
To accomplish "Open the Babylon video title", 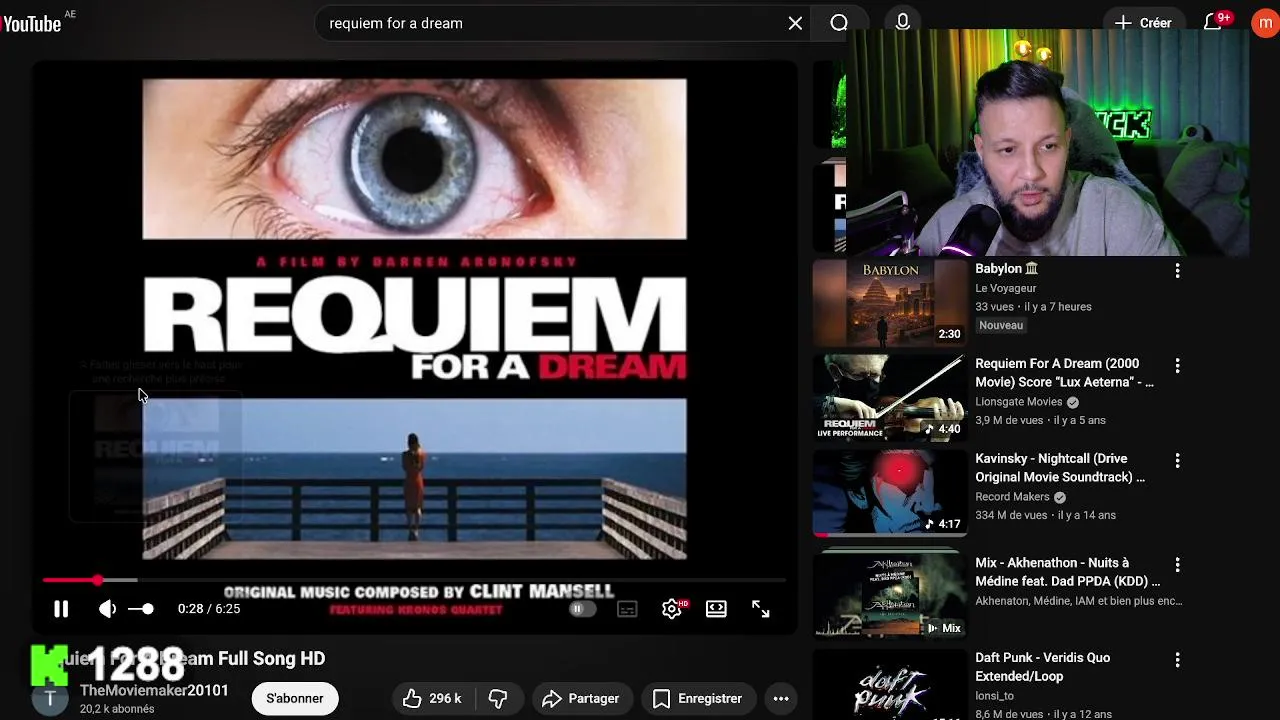I will [1006, 268].
